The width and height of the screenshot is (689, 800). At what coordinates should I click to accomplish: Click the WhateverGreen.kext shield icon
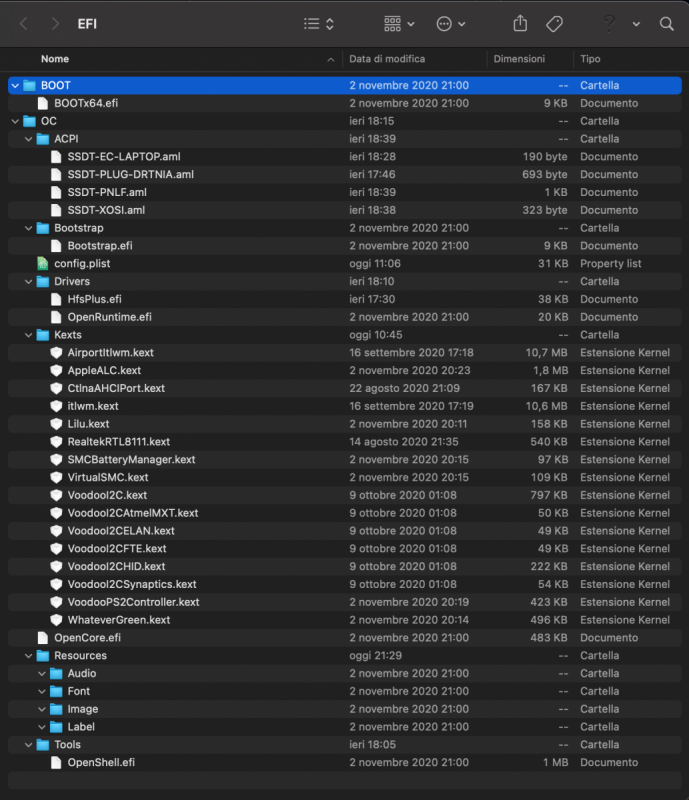tap(57, 620)
